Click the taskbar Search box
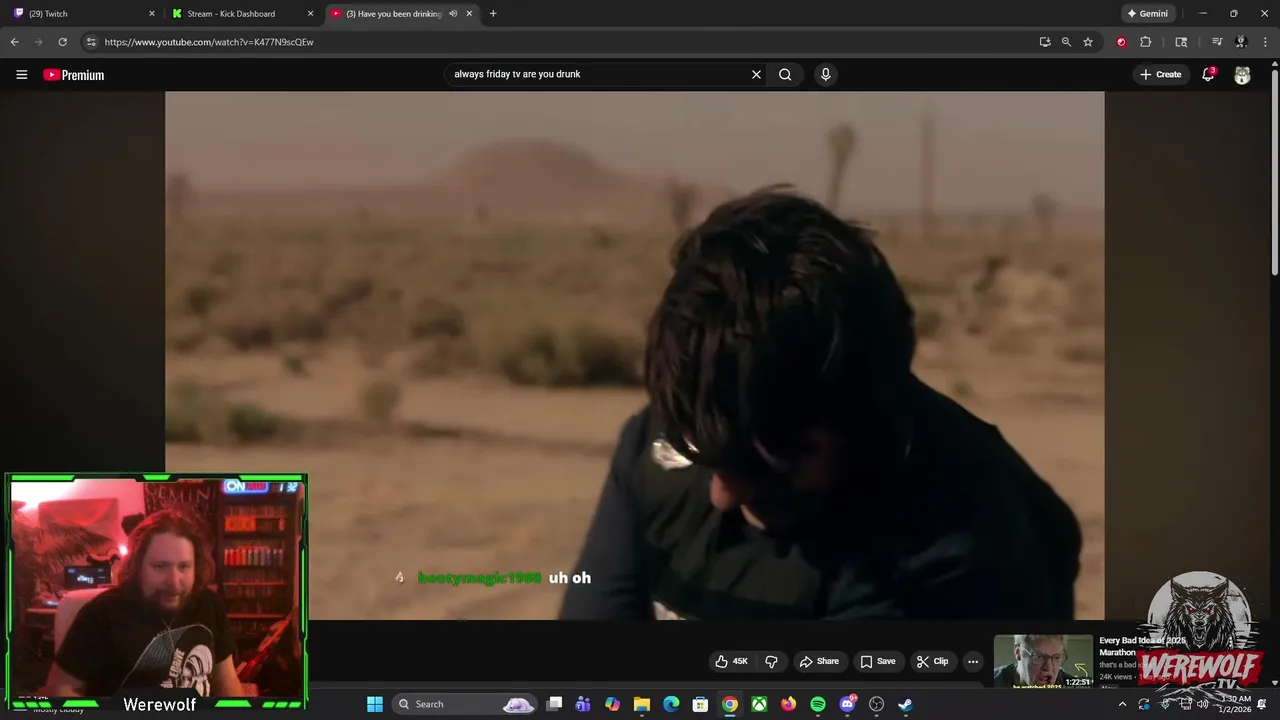1280x720 pixels. [x=465, y=704]
